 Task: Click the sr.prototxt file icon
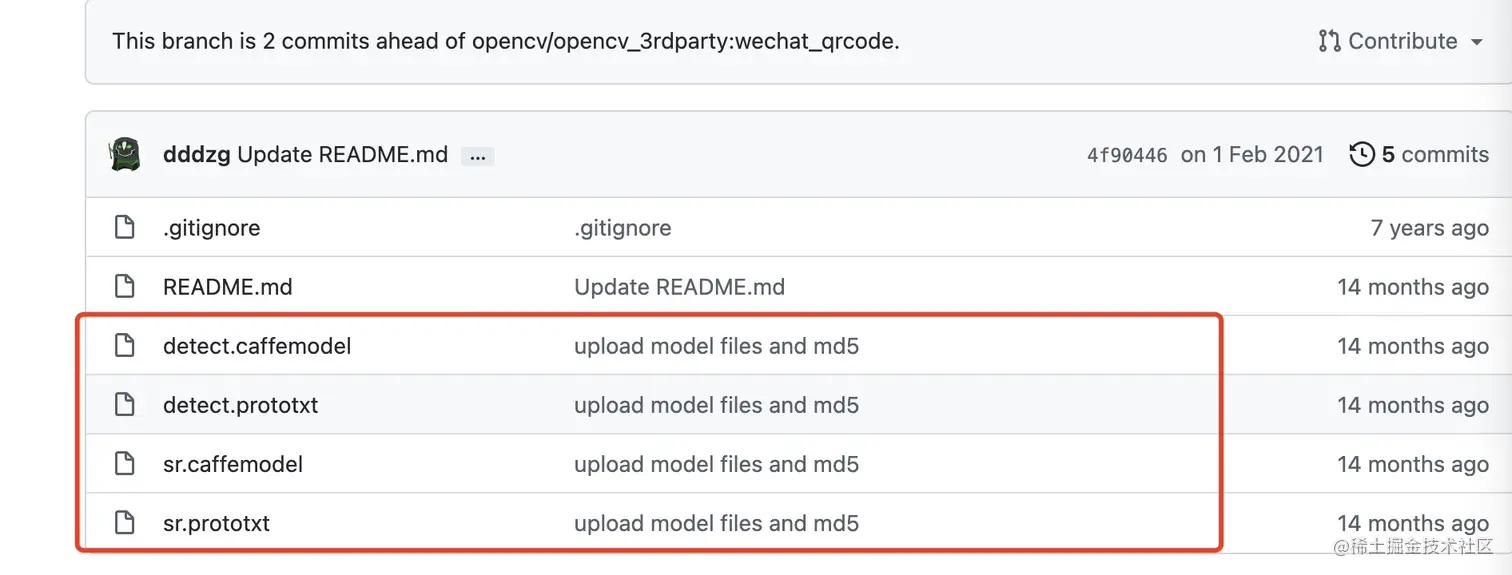(125, 523)
